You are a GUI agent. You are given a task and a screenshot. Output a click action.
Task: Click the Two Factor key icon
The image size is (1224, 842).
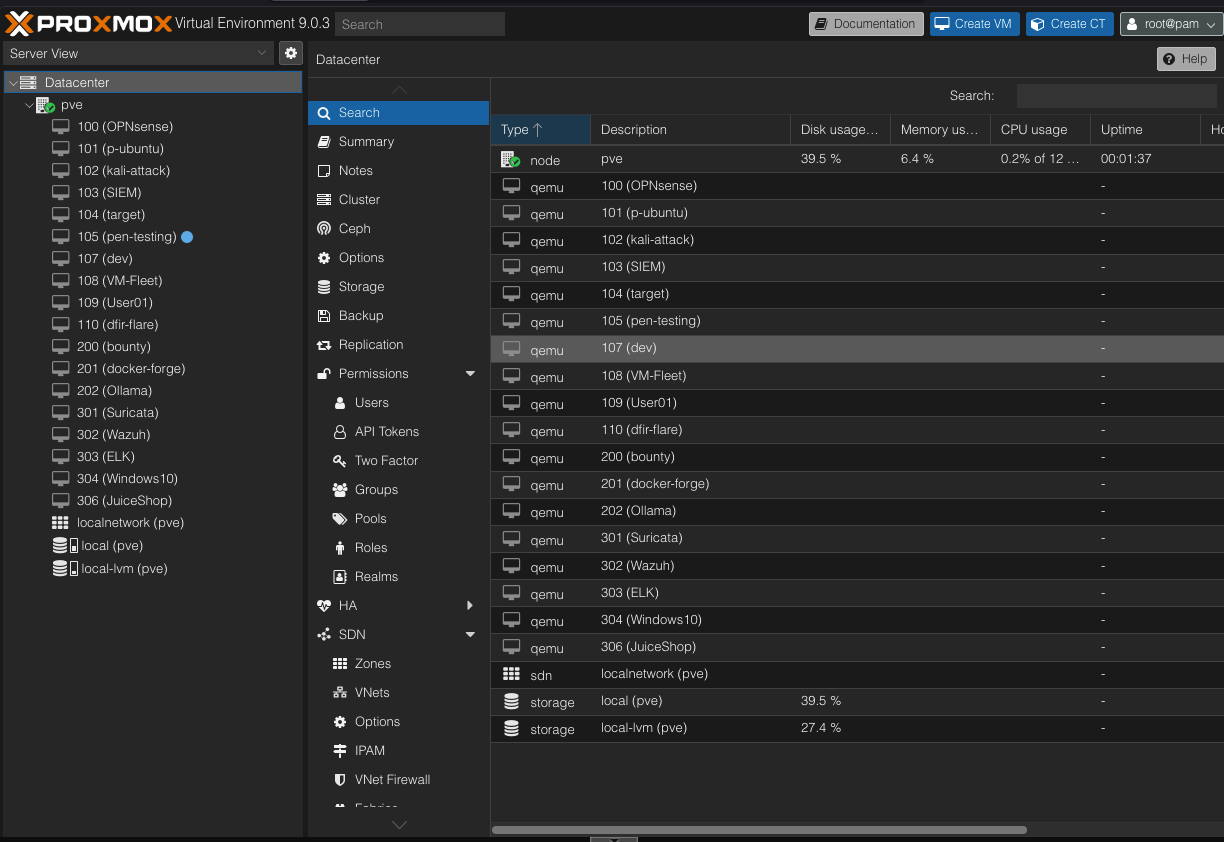tap(340, 461)
